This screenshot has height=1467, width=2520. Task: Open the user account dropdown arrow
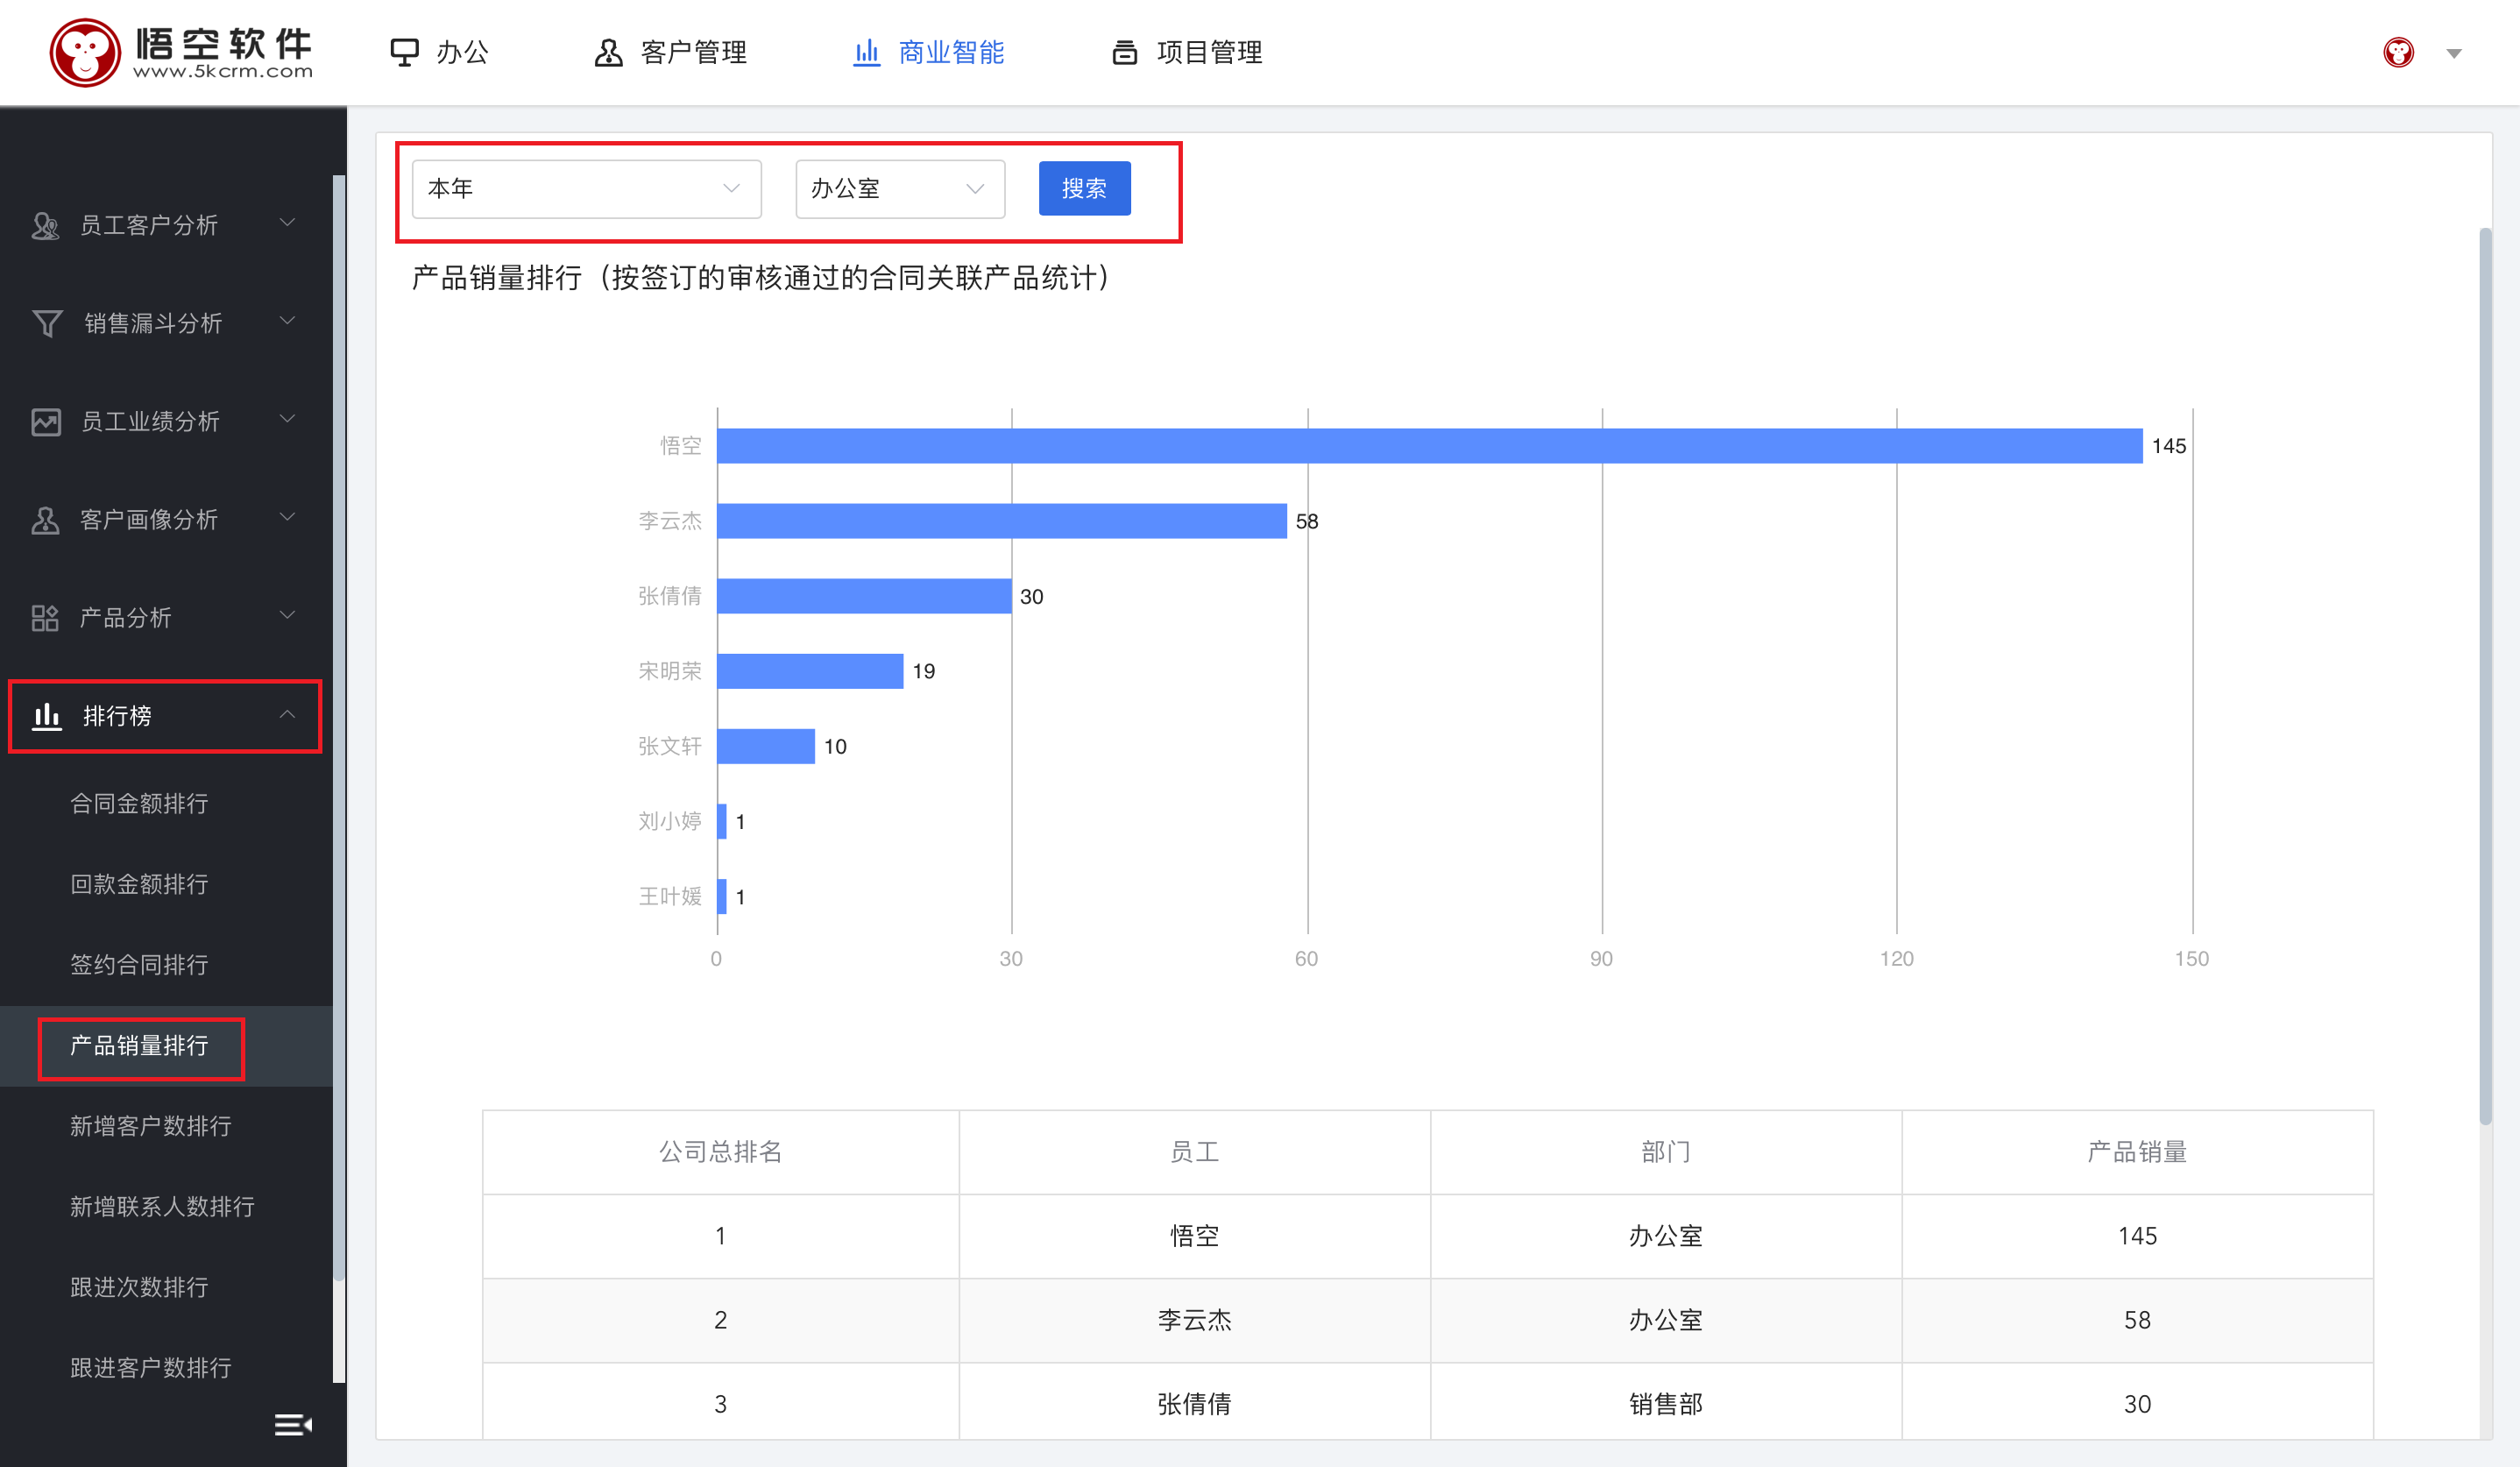(2454, 53)
